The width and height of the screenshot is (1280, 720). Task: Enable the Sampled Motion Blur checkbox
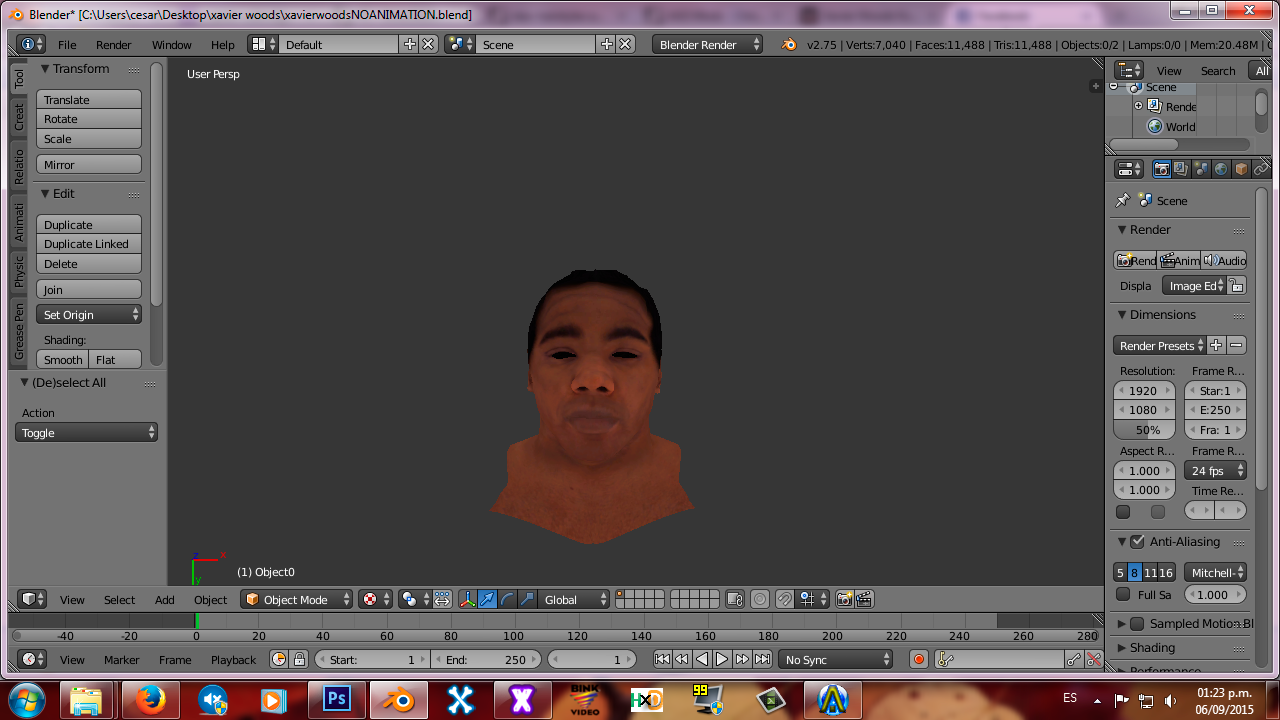[1137, 623]
